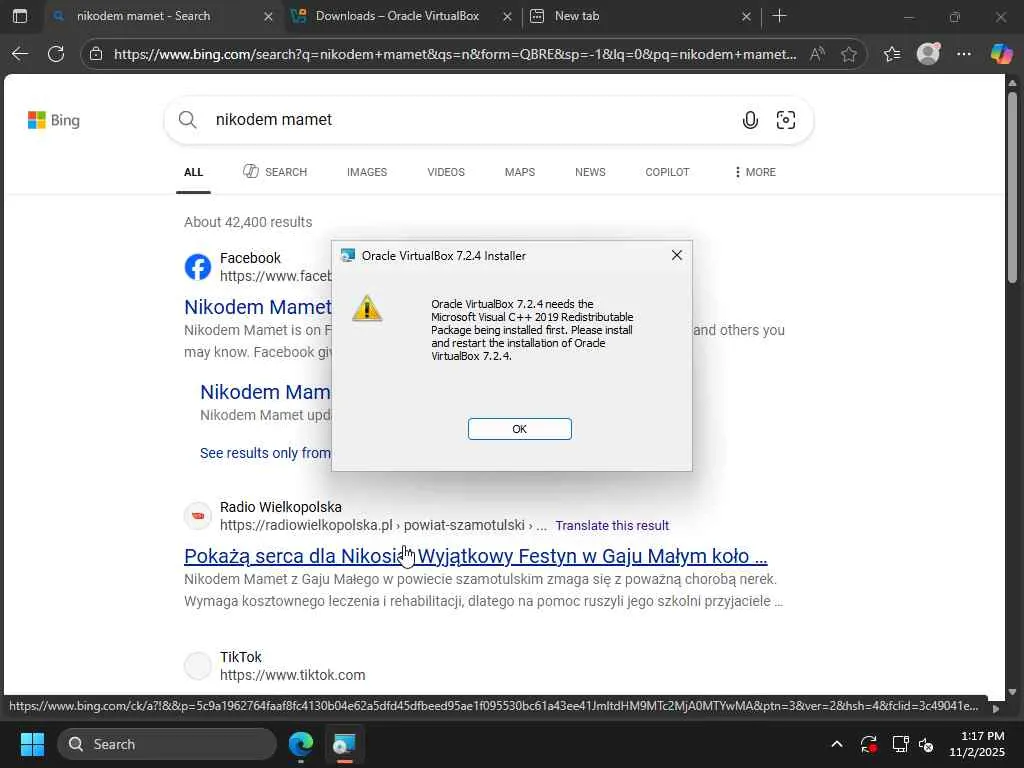View site information lock icon
This screenshot has height=768, width=1024.
coord(96,54)
